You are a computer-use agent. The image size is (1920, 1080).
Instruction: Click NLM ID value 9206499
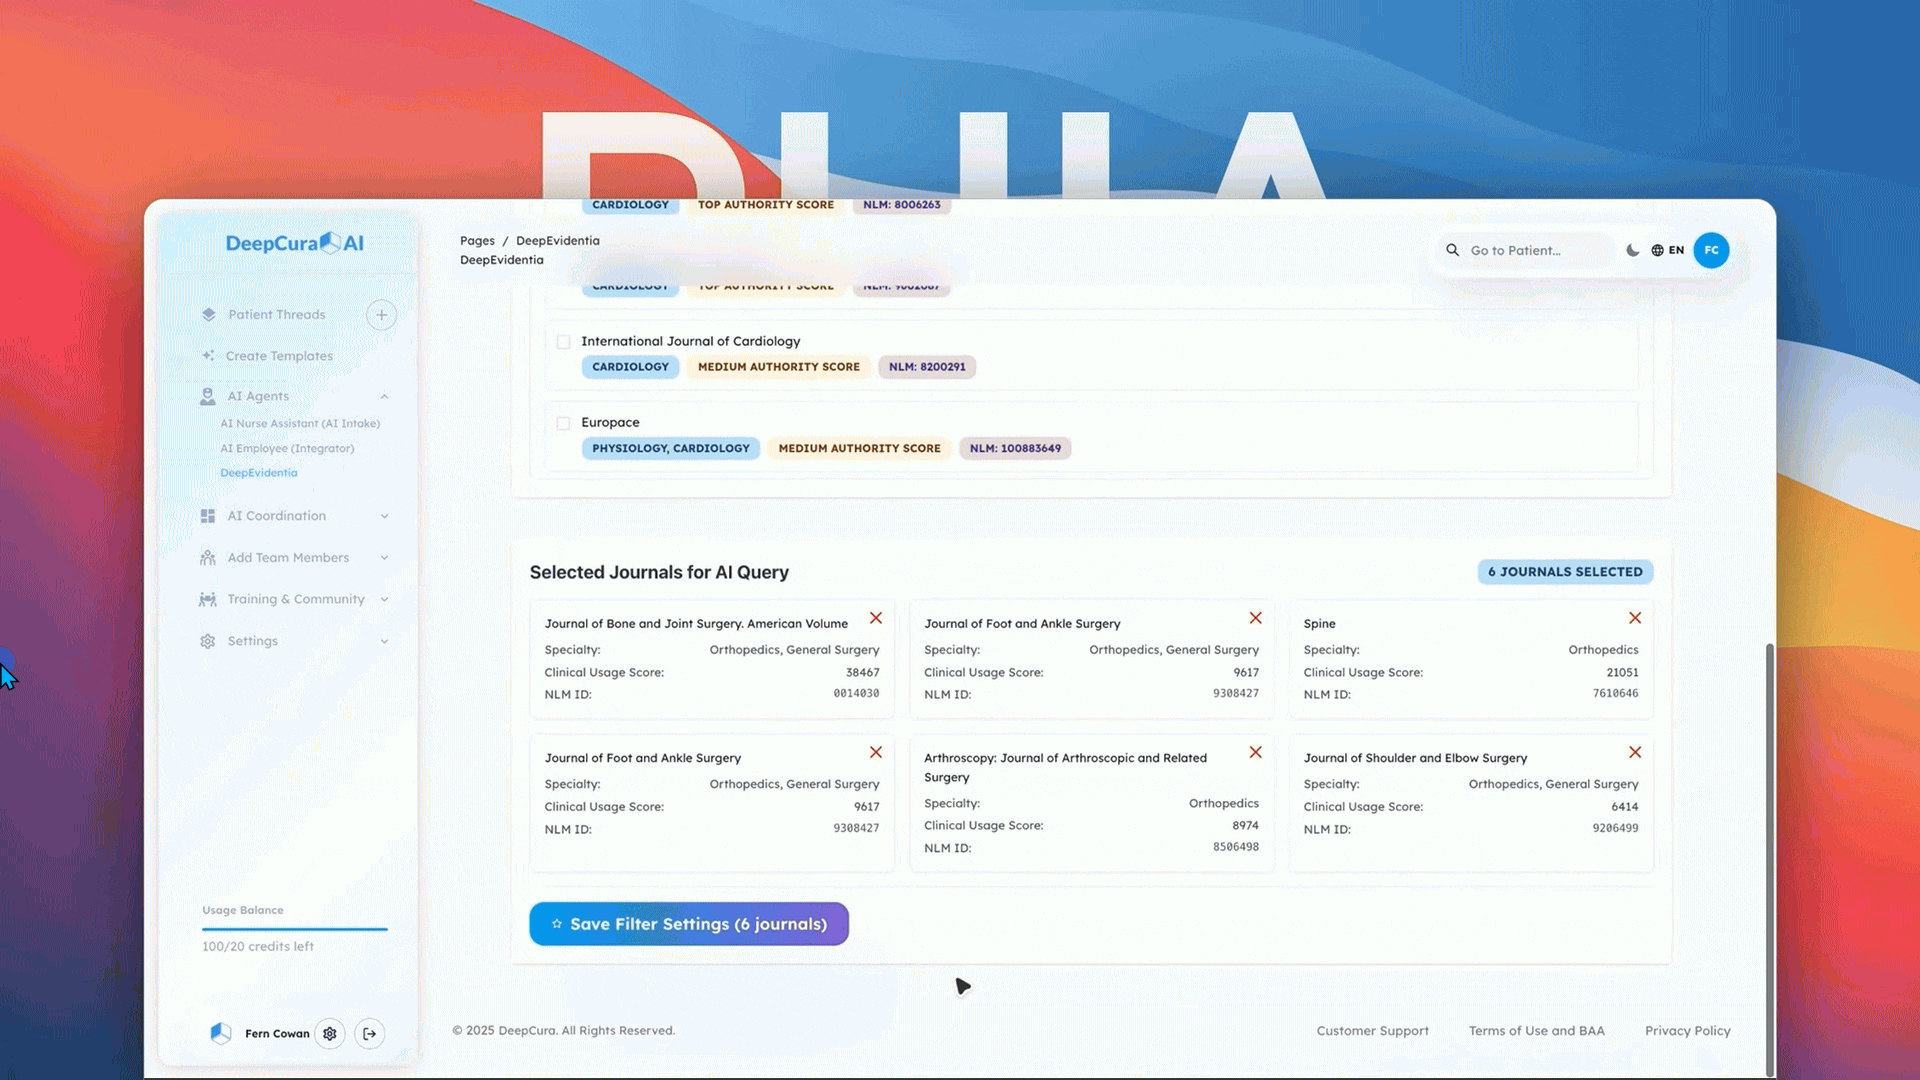point(1615,828)
